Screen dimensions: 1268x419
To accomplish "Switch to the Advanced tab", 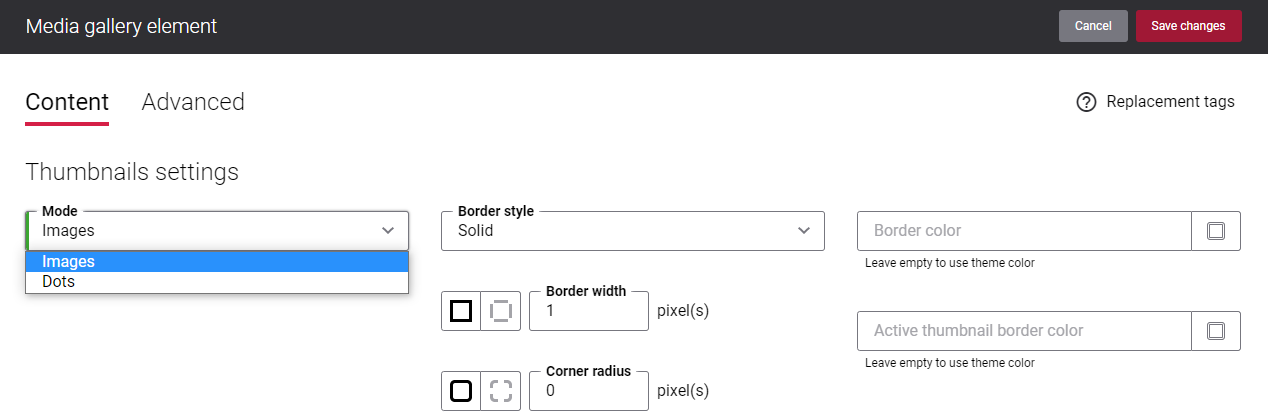I will [x=193, y=102].
